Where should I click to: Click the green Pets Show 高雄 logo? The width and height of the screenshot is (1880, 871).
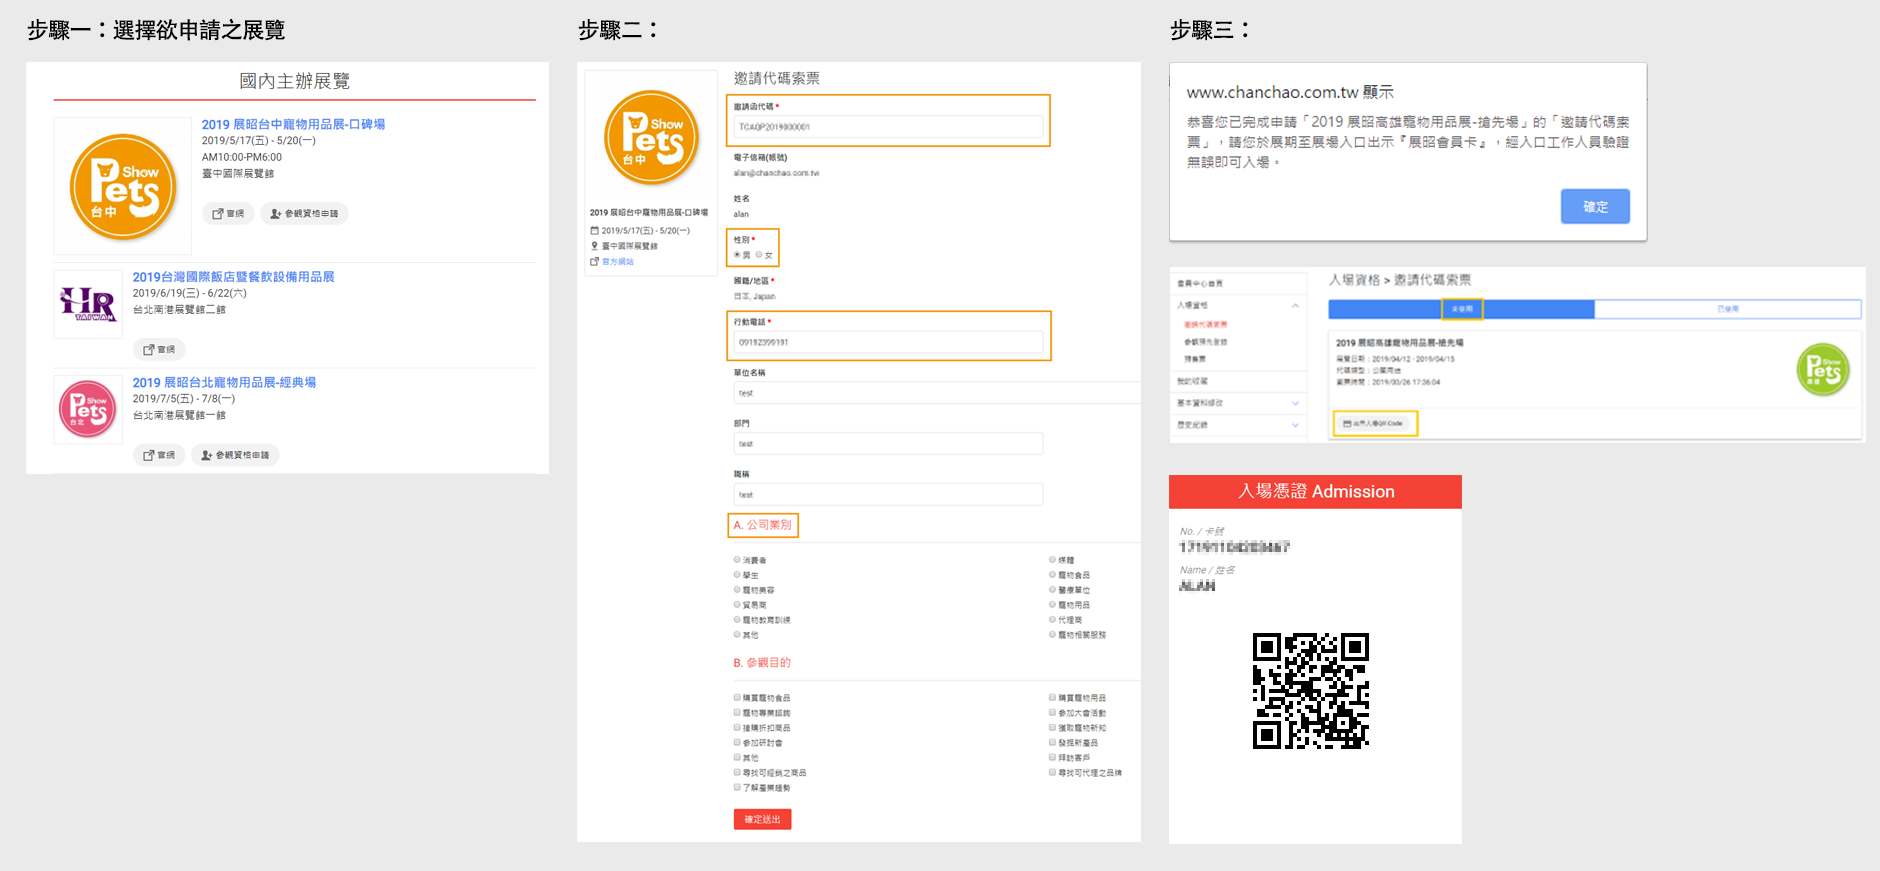(1822, 370)
